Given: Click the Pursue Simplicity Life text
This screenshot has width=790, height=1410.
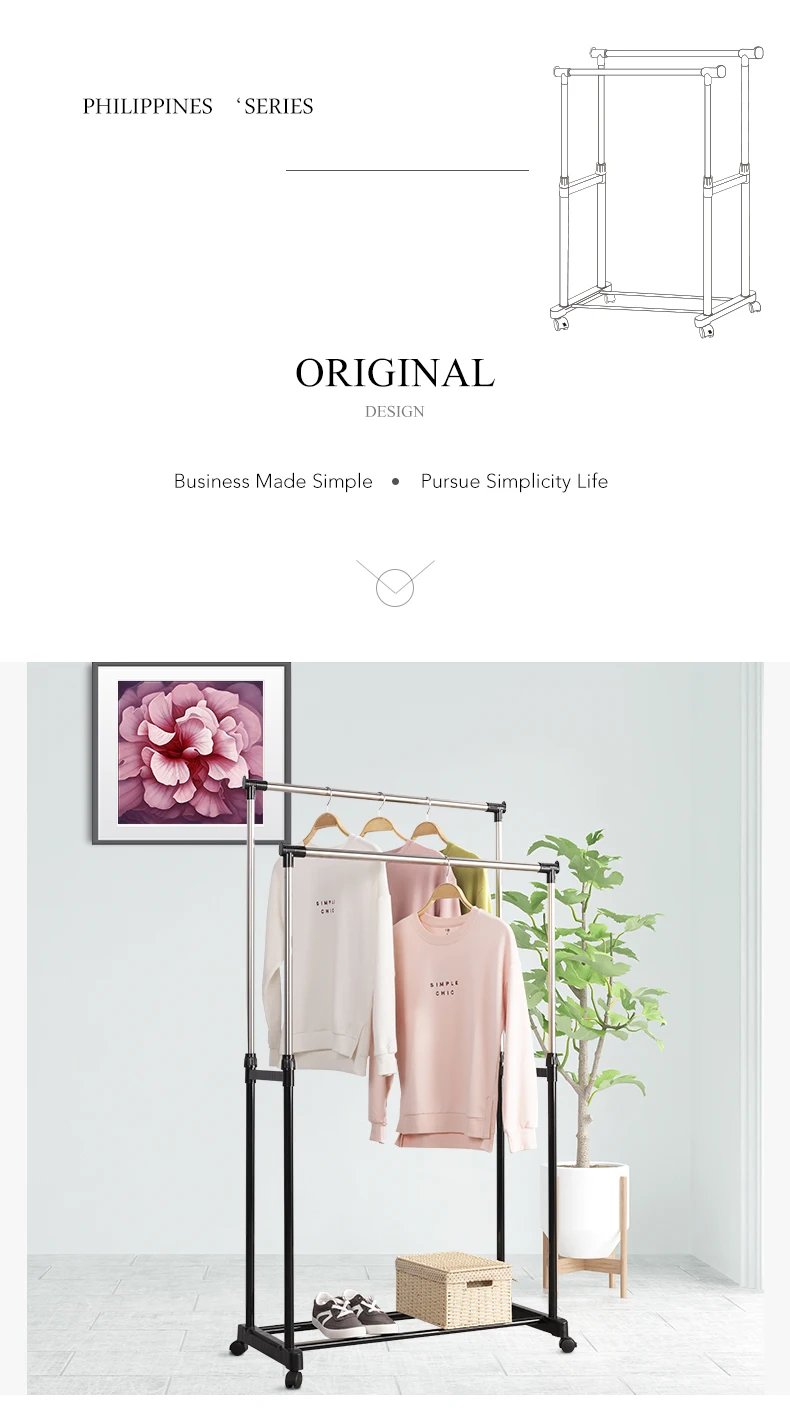Looking at the screenshot, I should tap(514, 481).
